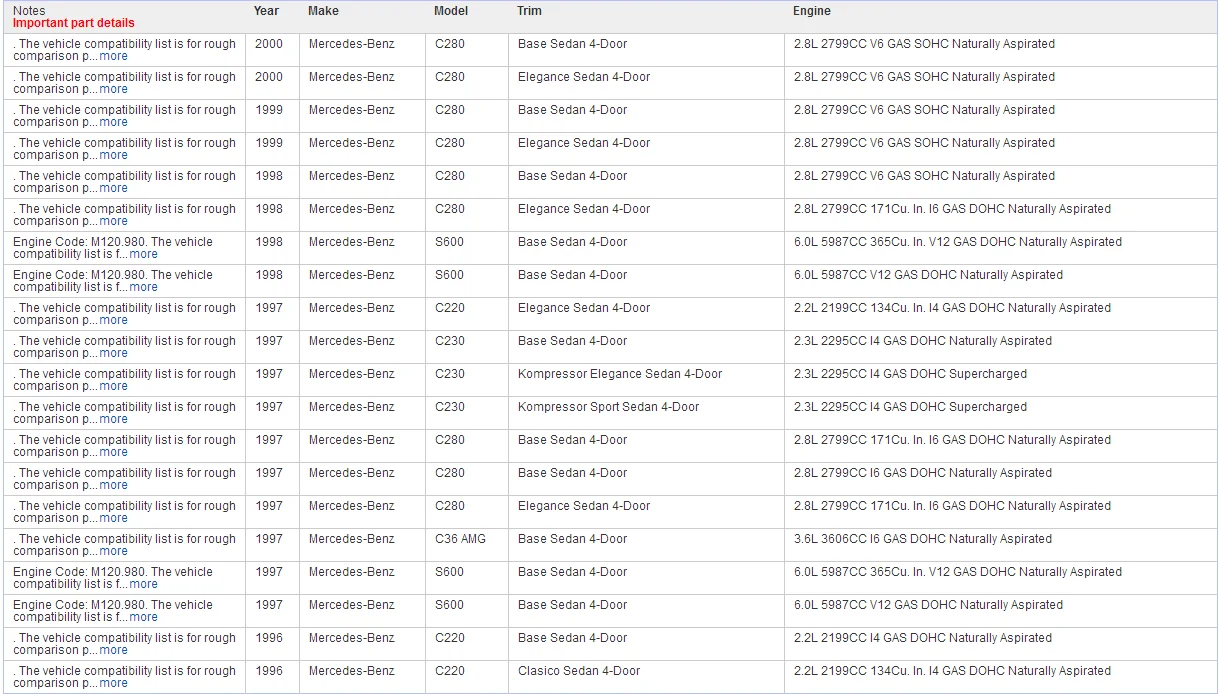1219x695 pixels.
Task: Click the Model column header
Action: [x=451, y=11]
